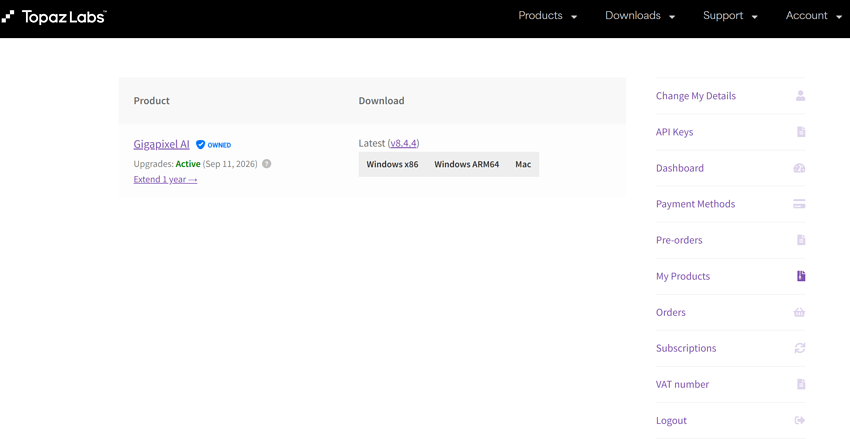Open Payment Methods
The image size is (850, 439).
(x=696, y=204)
